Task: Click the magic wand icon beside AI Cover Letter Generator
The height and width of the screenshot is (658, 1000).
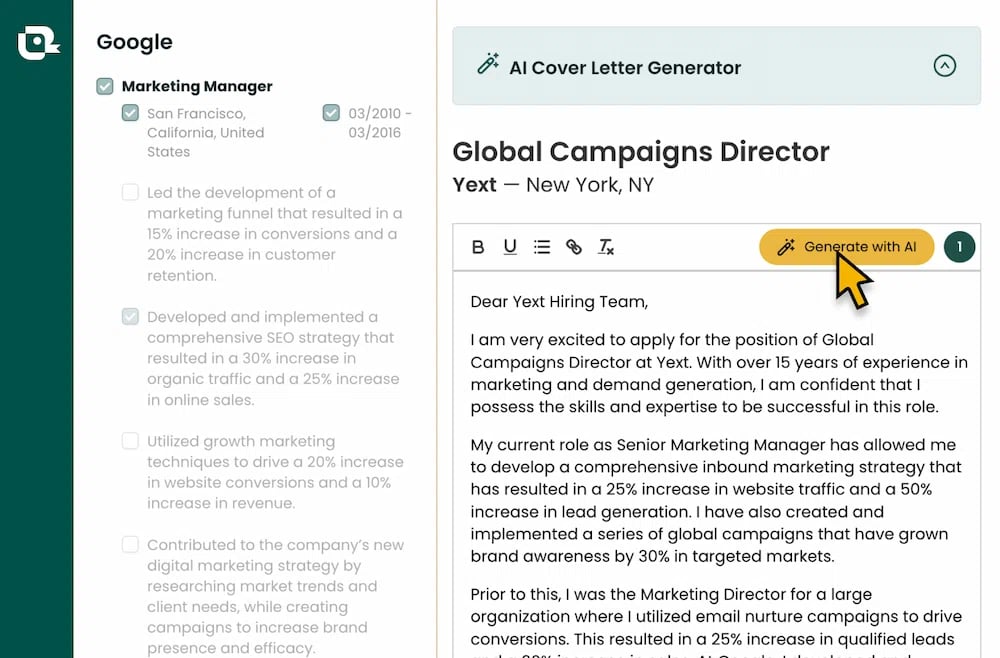Action: [488, 64]
